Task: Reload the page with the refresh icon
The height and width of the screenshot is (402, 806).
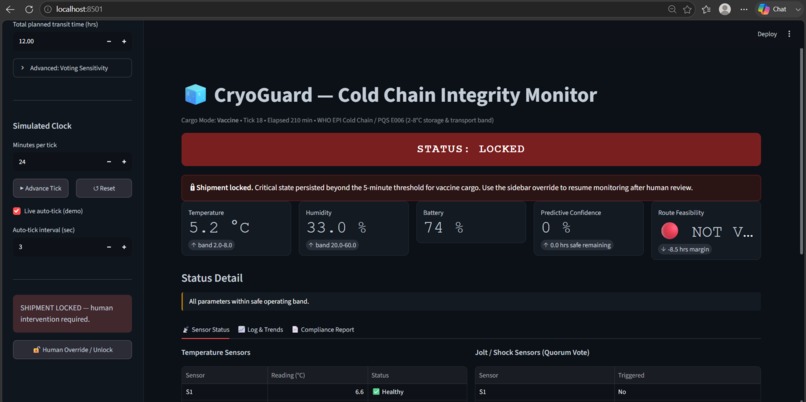Action: [x=29, y=9]
